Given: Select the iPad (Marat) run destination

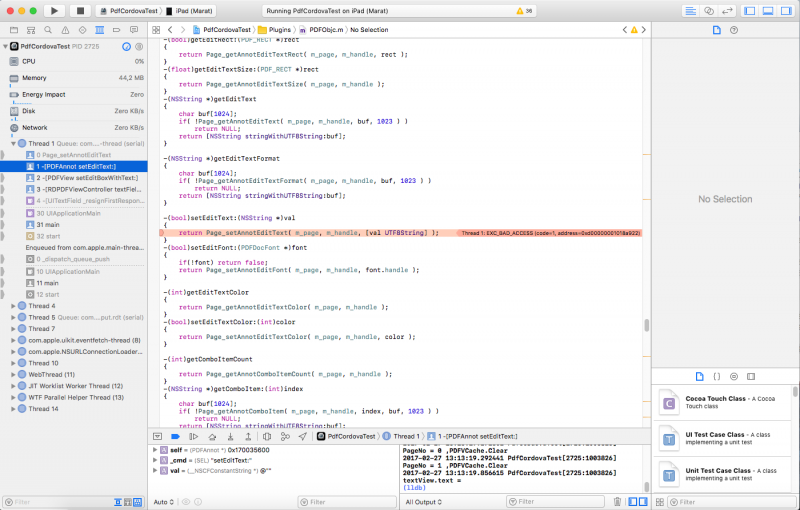Looking at the screenshot, I should pyautogui.click(x=197, y=10).
